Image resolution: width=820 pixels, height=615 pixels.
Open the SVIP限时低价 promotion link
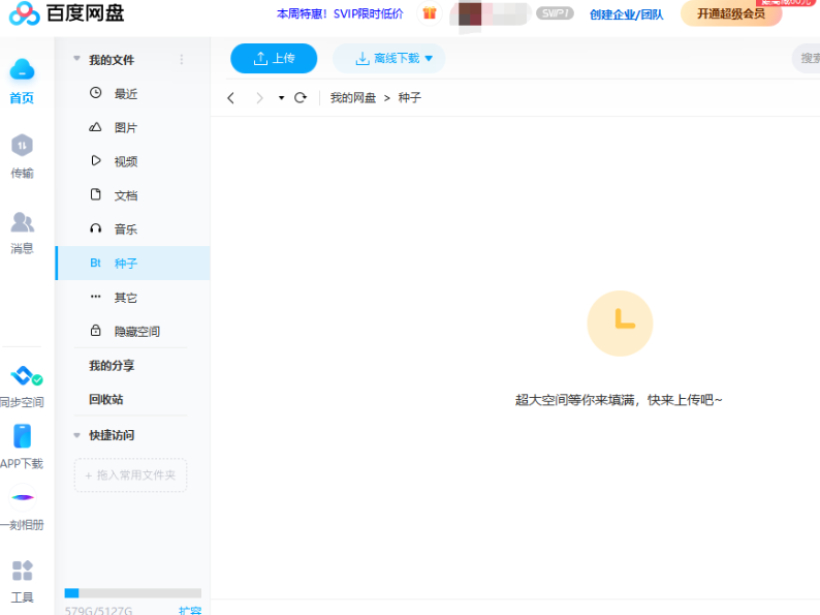tap(340, 14)
